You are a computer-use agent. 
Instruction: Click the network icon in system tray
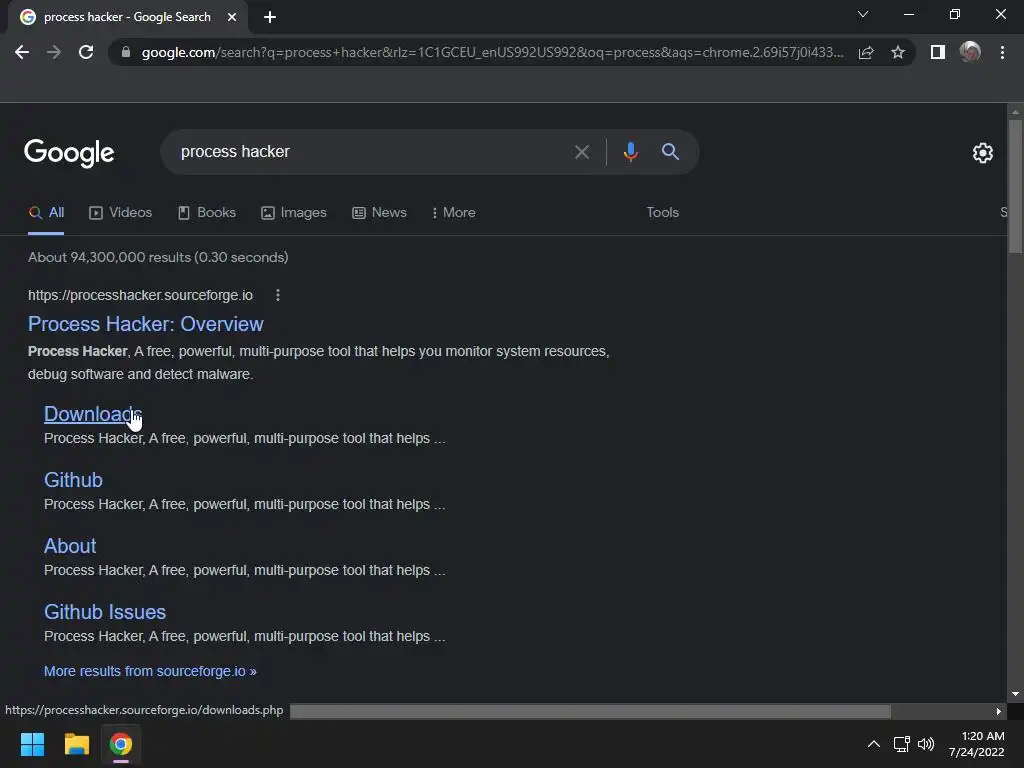[x=902, y=744]
